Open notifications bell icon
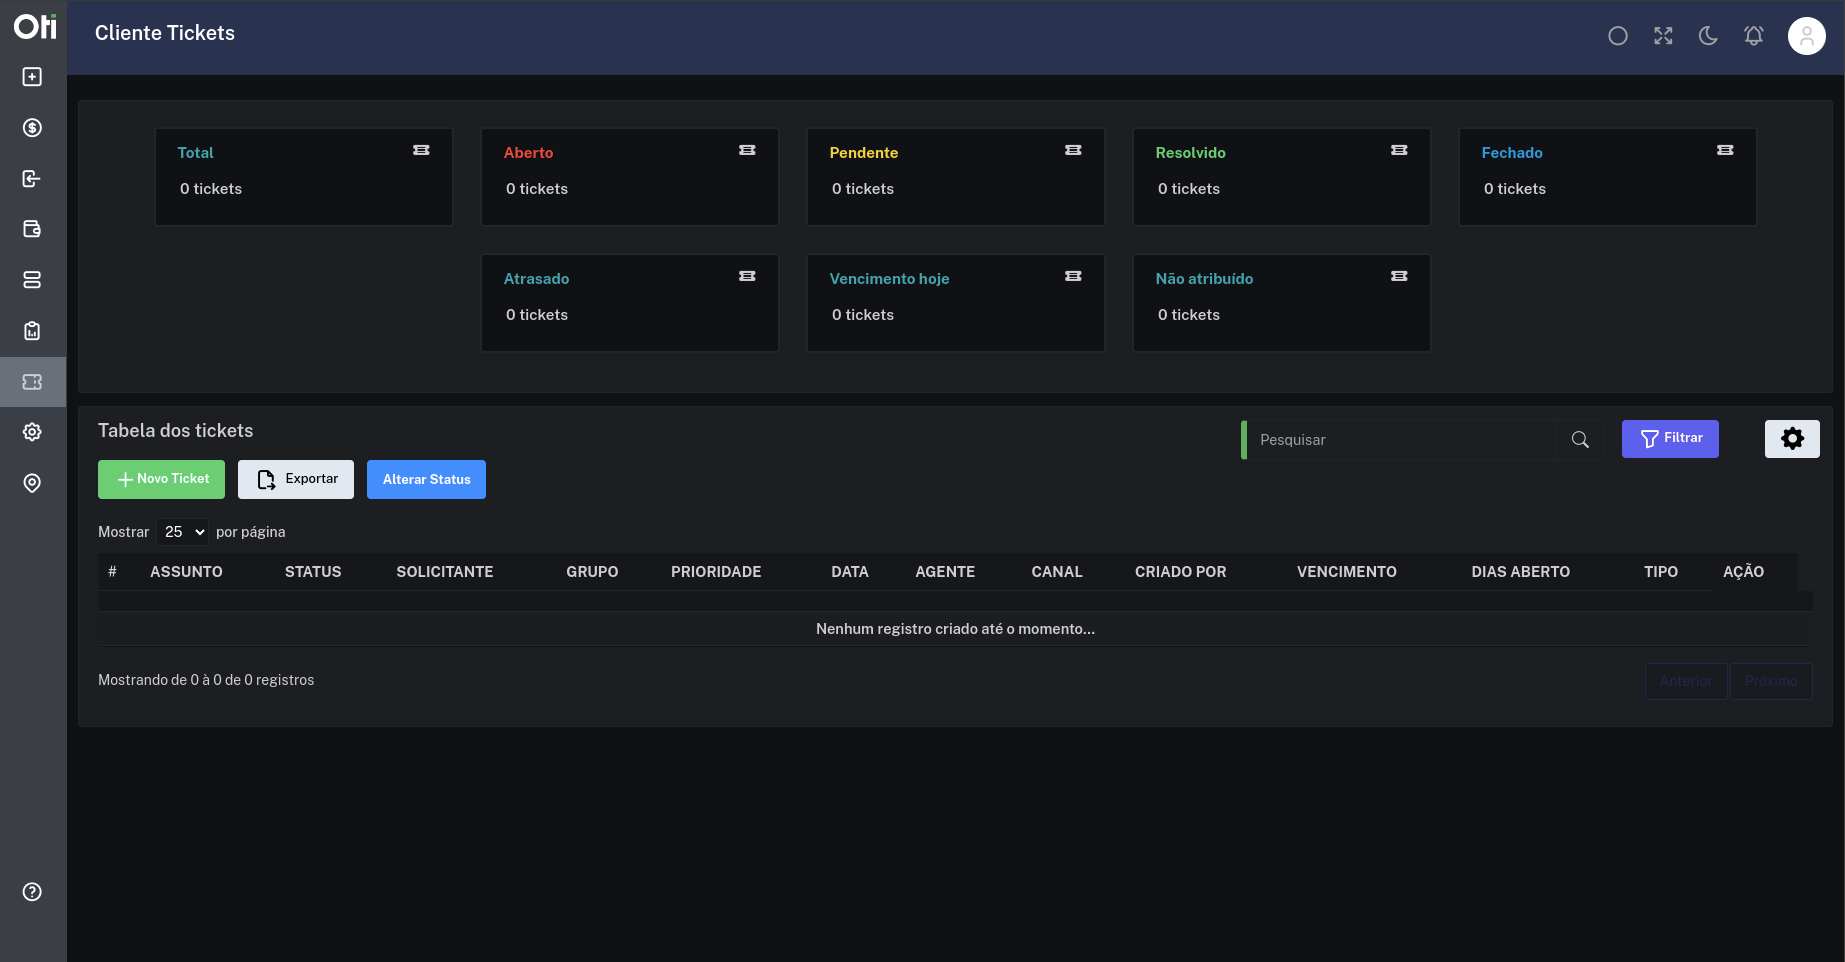 pyautogui.click(x=1754, y=36)
